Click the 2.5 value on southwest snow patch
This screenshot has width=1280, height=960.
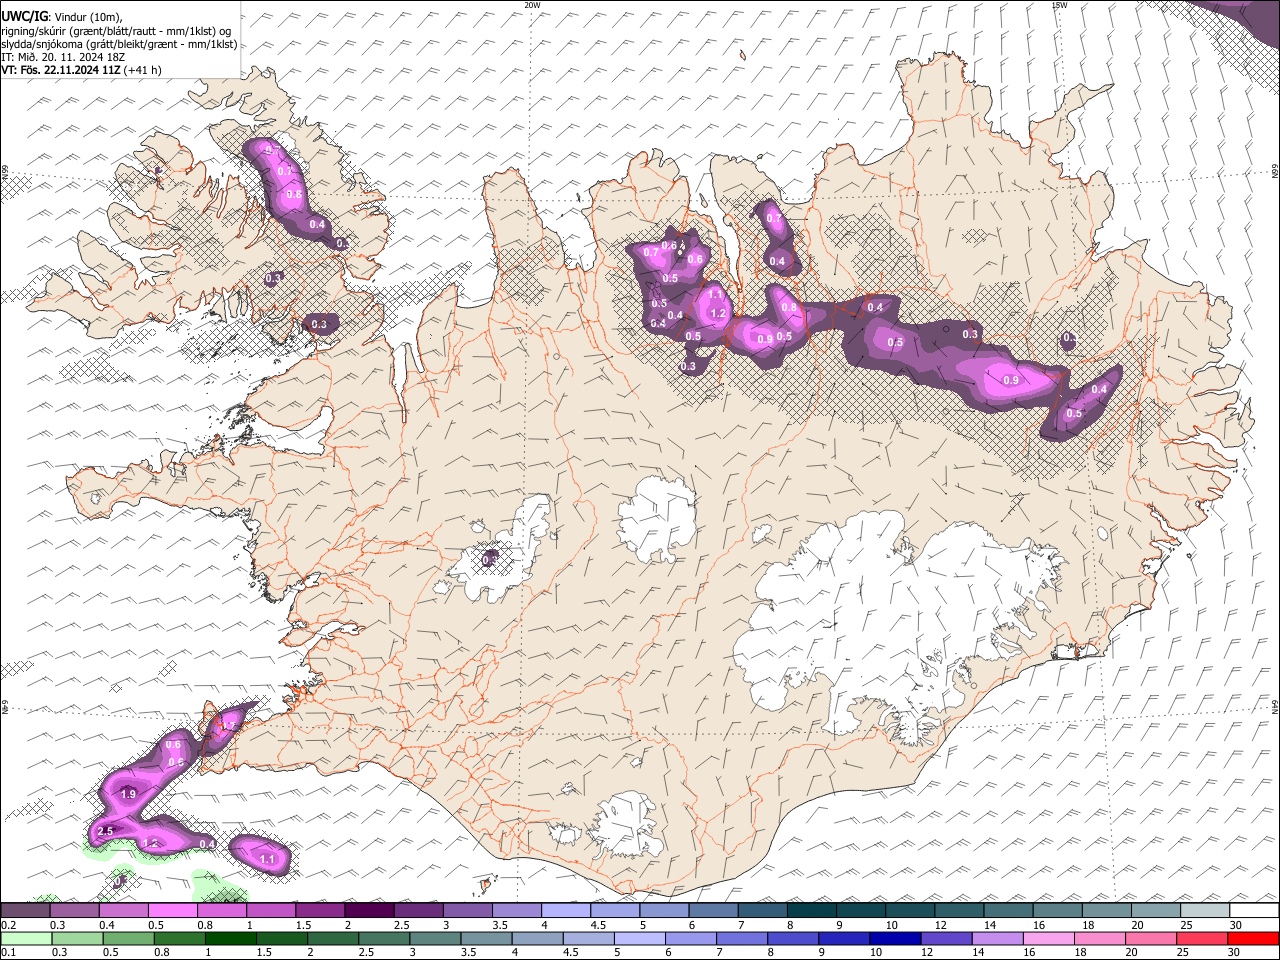coord(106,831)
